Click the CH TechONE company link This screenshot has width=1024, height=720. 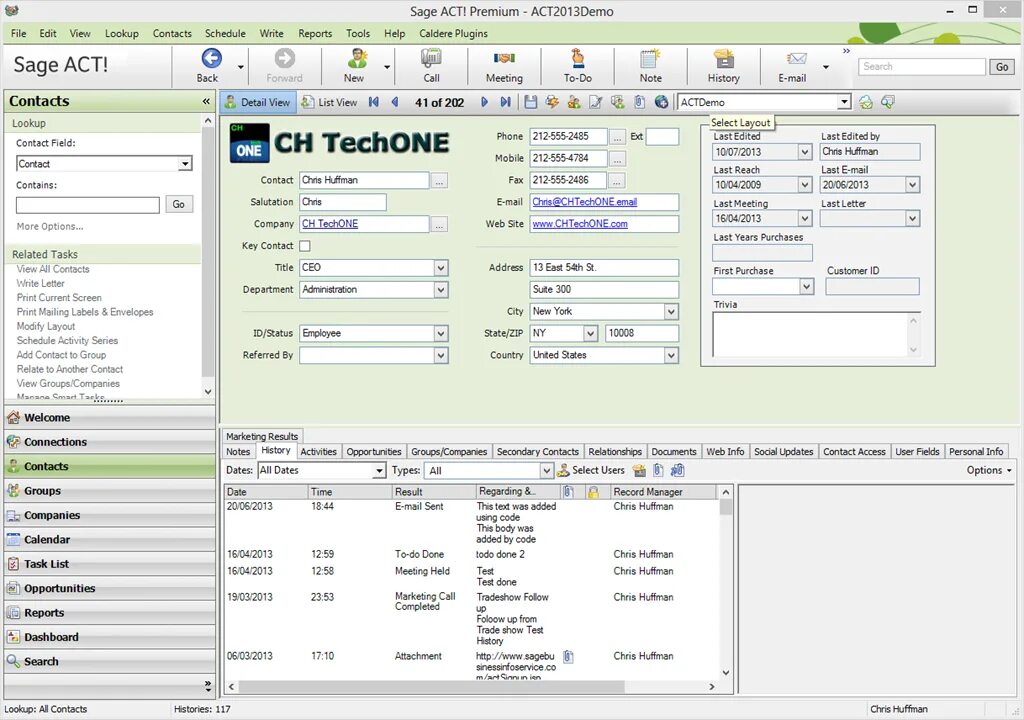click(330, 223)
